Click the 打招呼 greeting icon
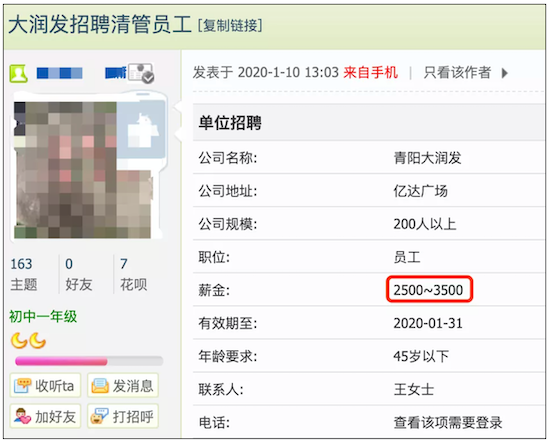This screenshot has height=441, width=550. pyautogui.click(x=100, y=416)
